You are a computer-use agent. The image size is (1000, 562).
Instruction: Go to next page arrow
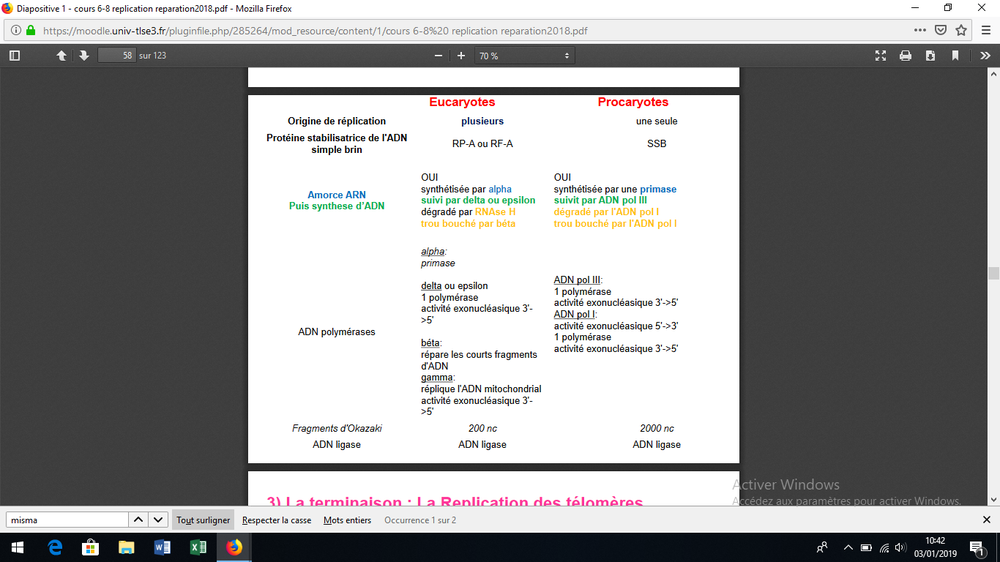click(84, 55)
